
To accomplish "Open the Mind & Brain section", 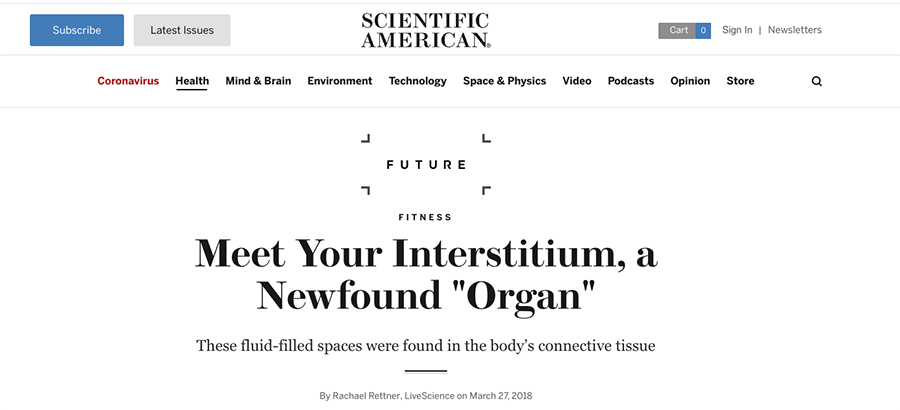I will coord(258,81).
